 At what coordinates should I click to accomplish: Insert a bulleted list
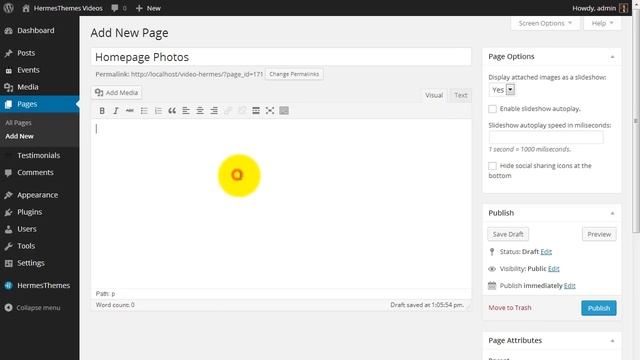pyautogui.click(x=144, y=111)
